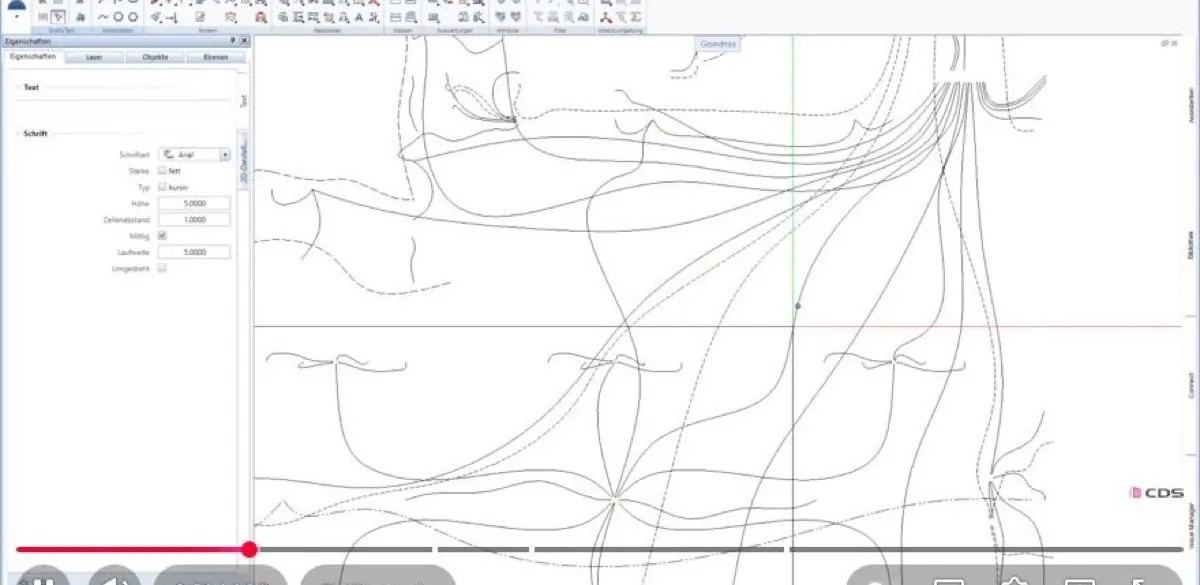Switch to the Eigenschaften tab
The height and width of the screenshot is (585, 1200).
tap(31, 57)
